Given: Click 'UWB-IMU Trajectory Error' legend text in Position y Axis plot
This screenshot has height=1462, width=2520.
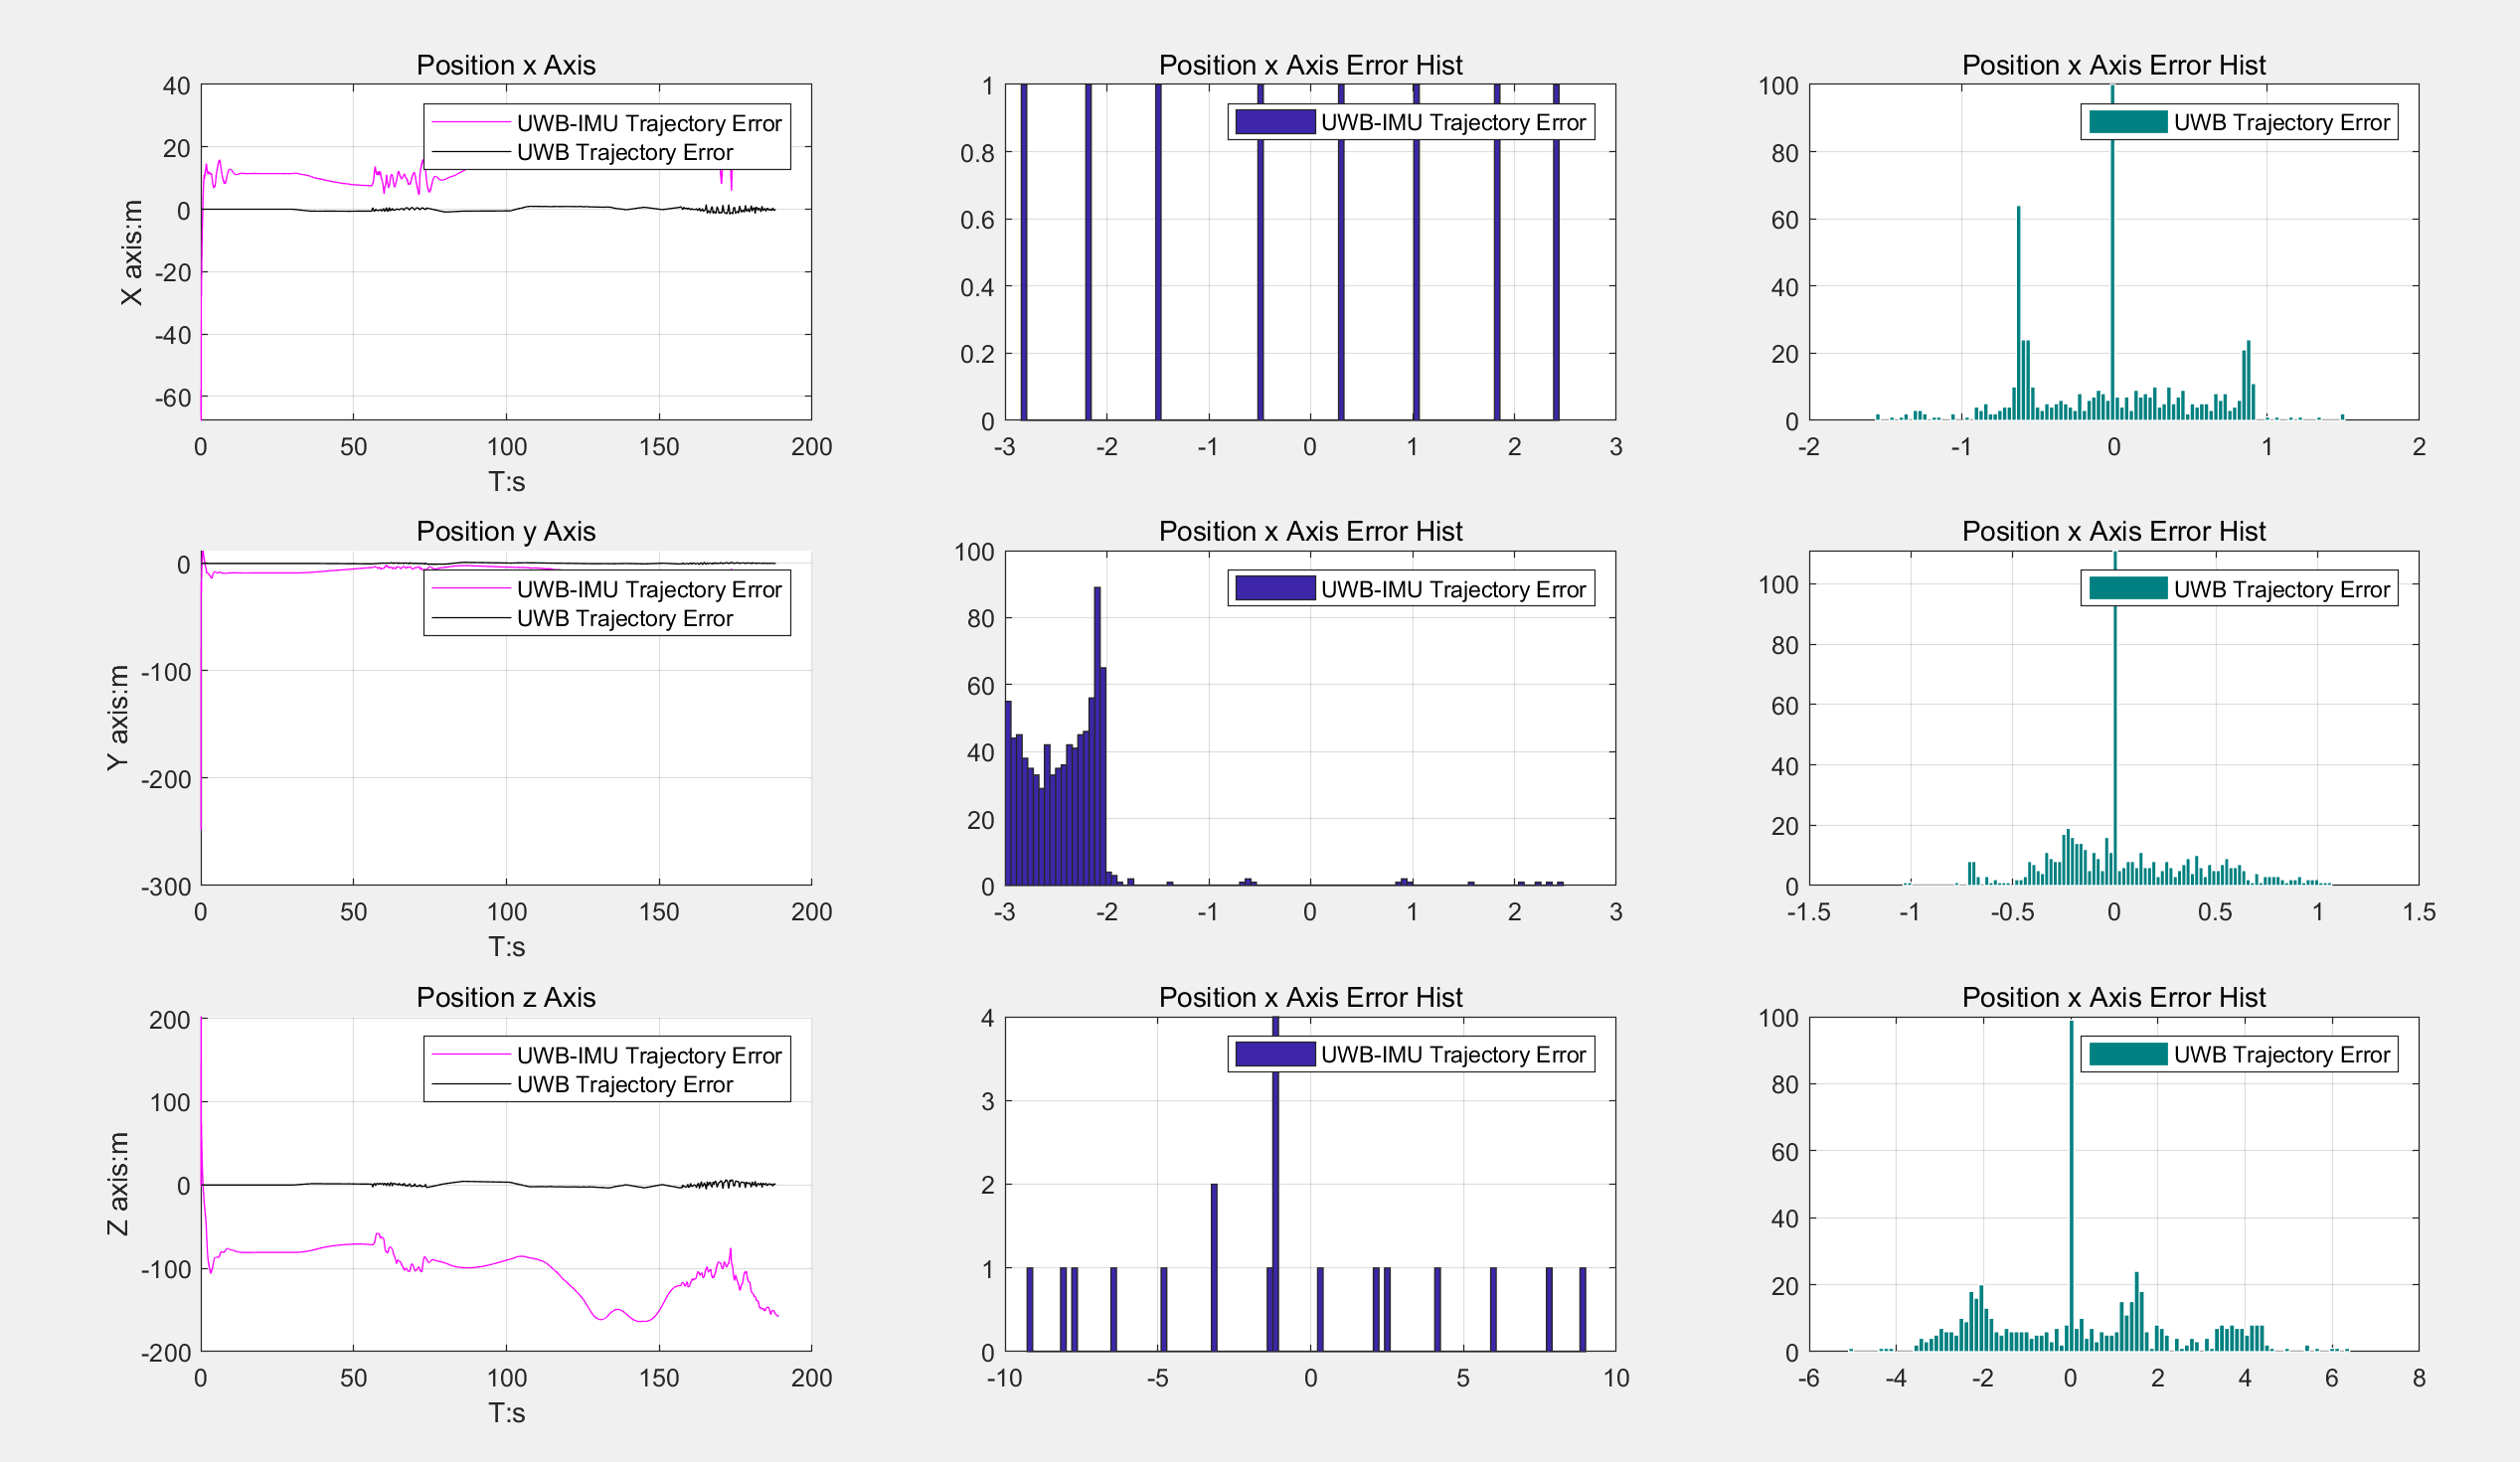Looking at the screenshot, I should pos(648,589).
